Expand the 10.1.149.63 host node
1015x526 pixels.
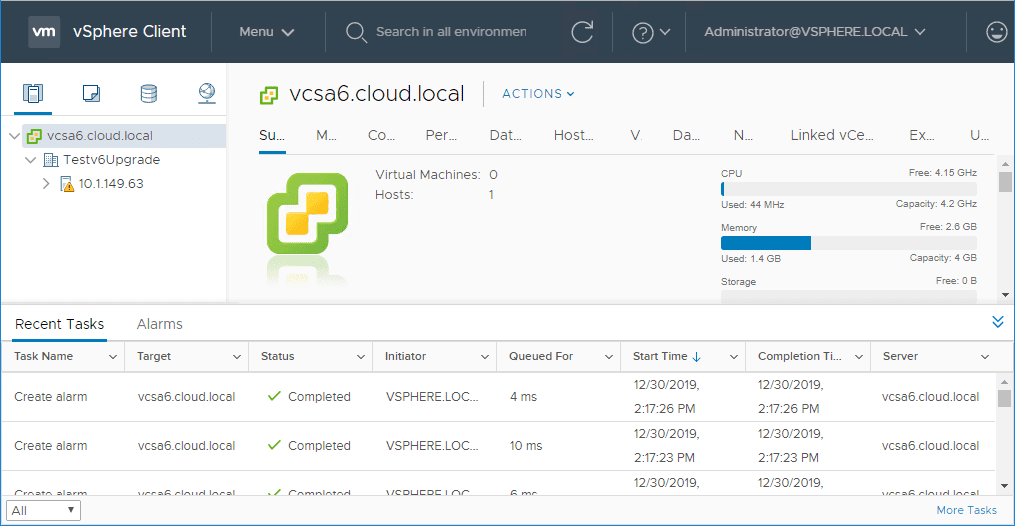click(x=46, y=184)
